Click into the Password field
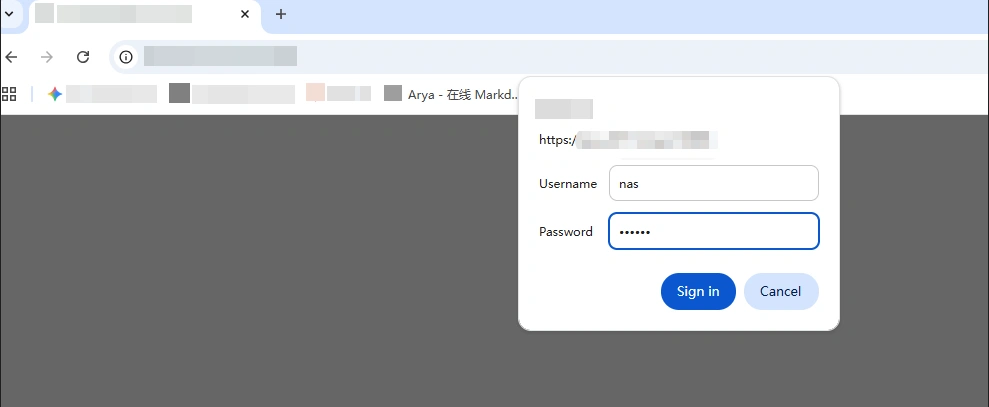 (x=713, y=232)
